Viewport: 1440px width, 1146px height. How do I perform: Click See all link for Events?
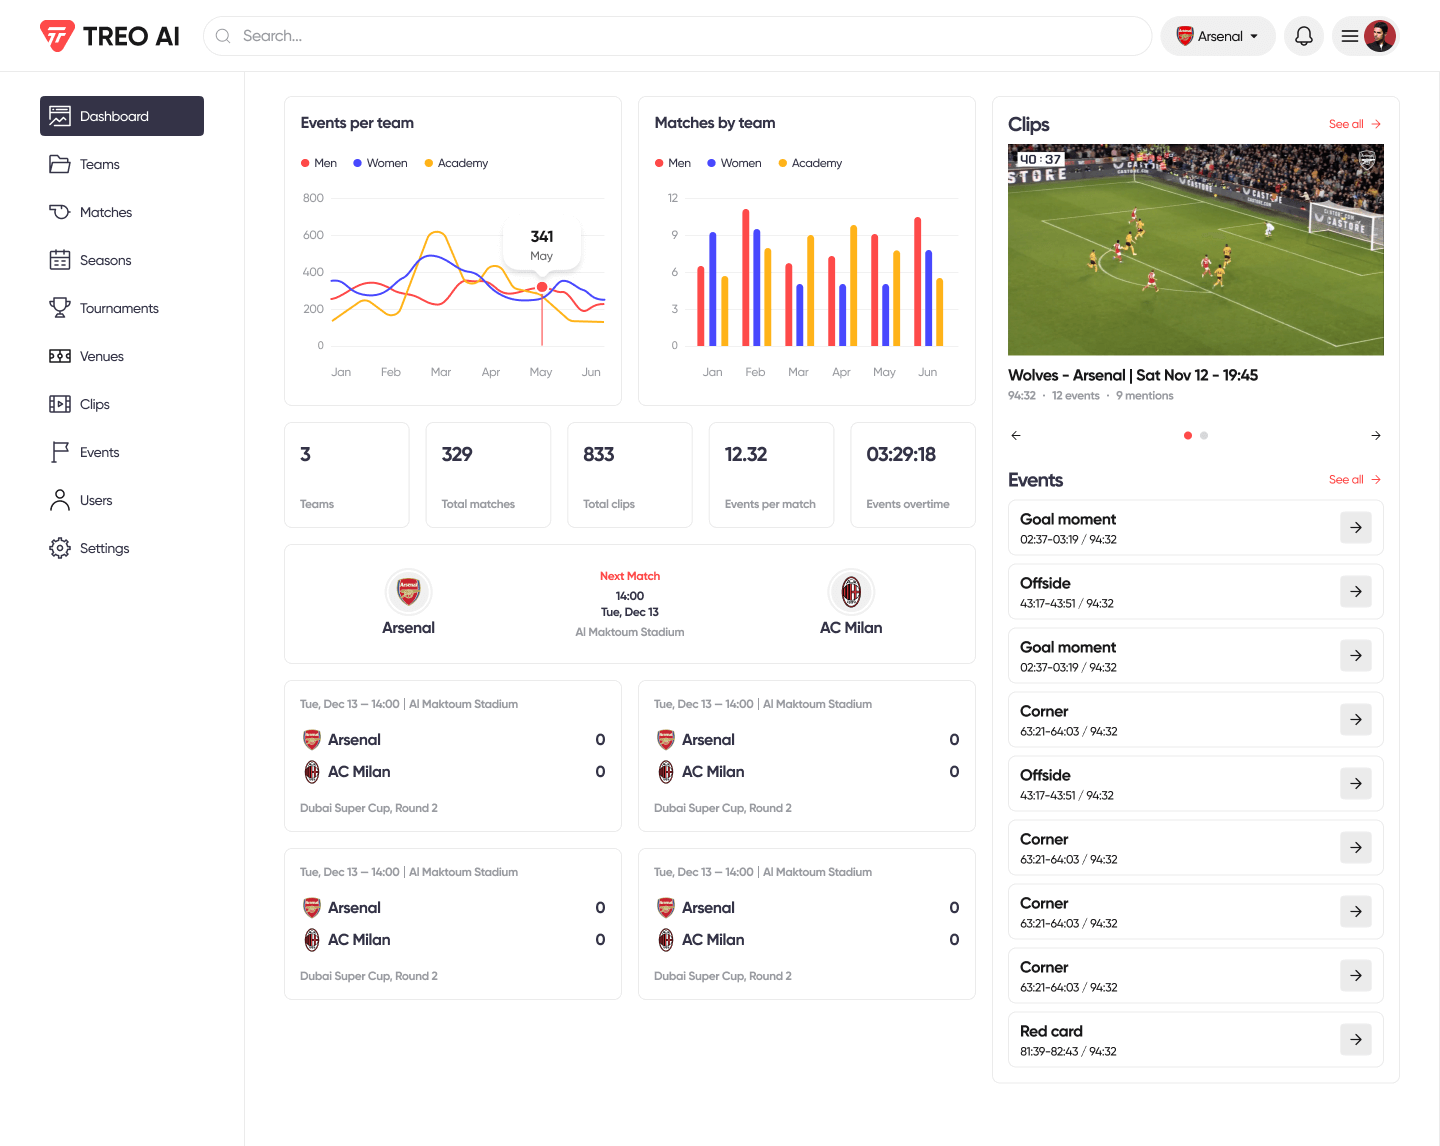tap(1355, 480)
